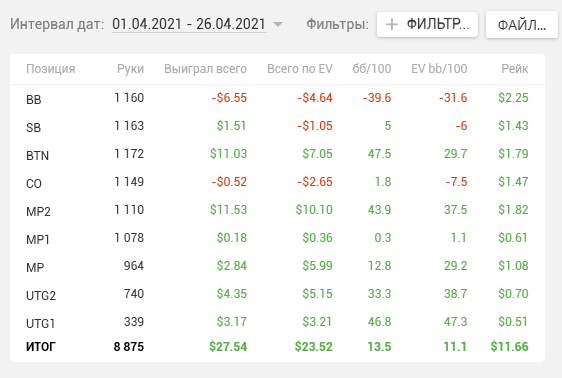Sort by EV bb/100 column header

(439, 69)
